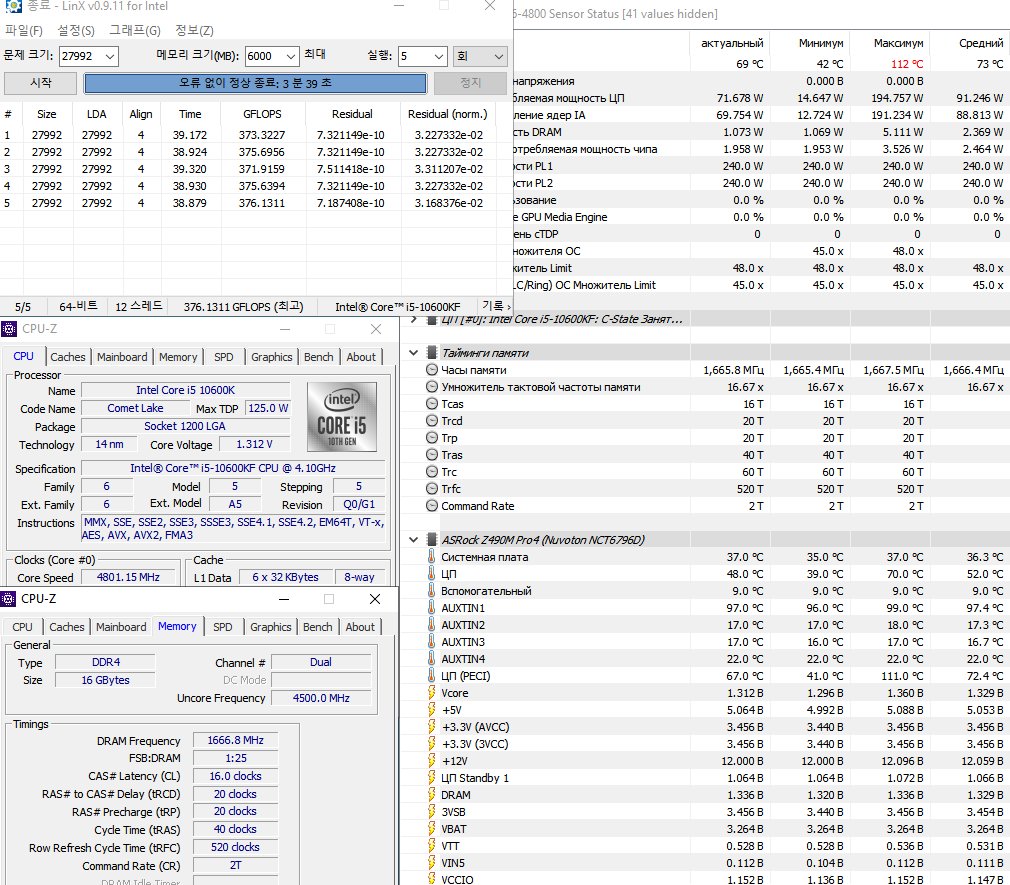Open 그래프(G) menu in LinX
Viewport: 1010px width, 885px height.
[x=135, y=30]
